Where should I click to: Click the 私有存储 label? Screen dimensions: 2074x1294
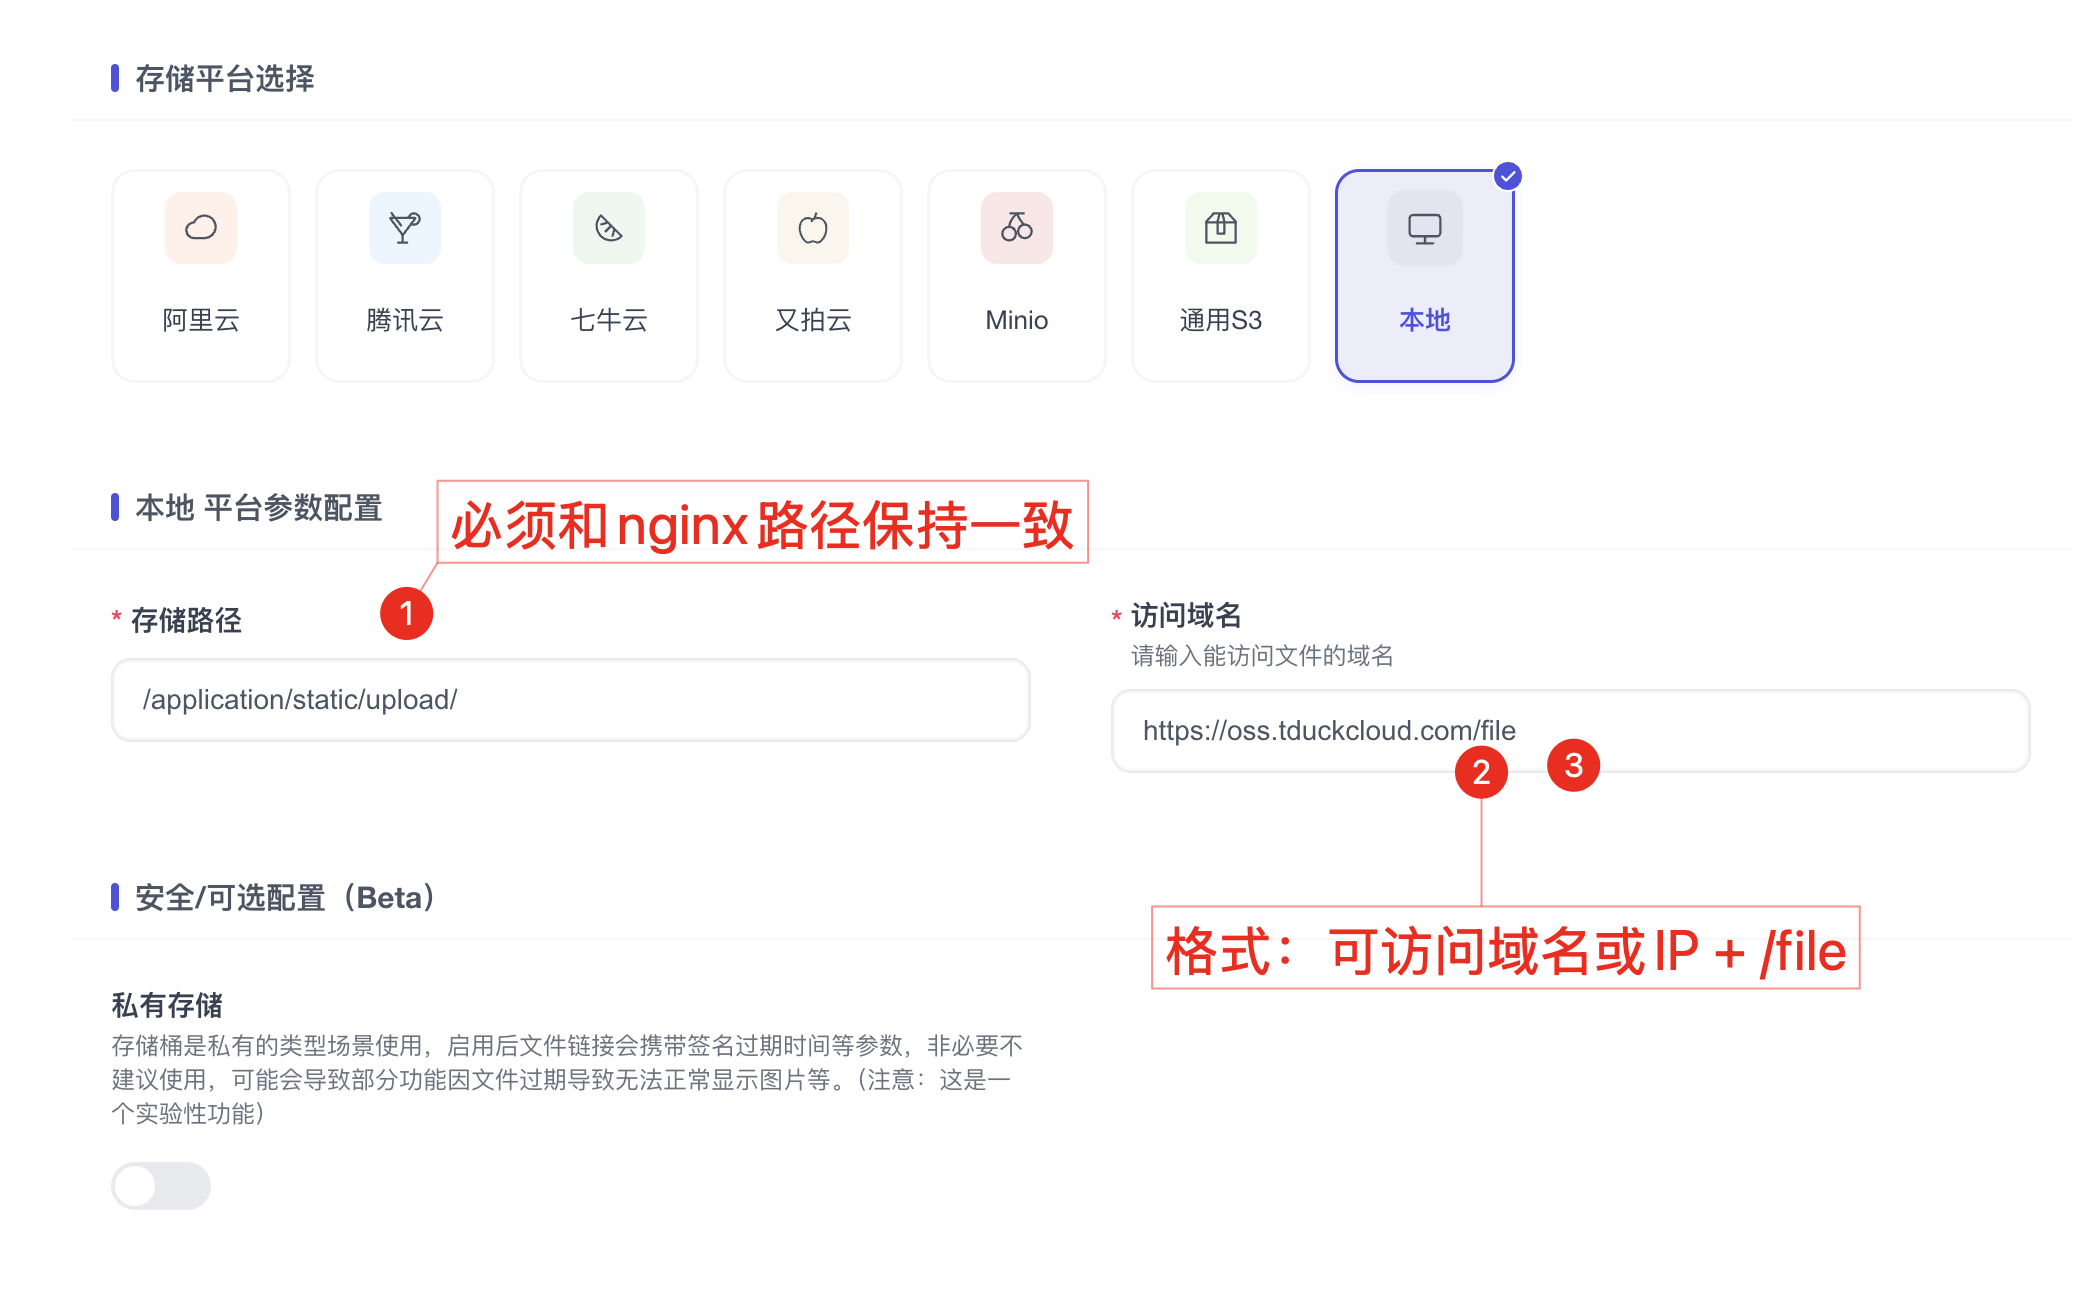pyautogui.click(x=167, y=1005)
